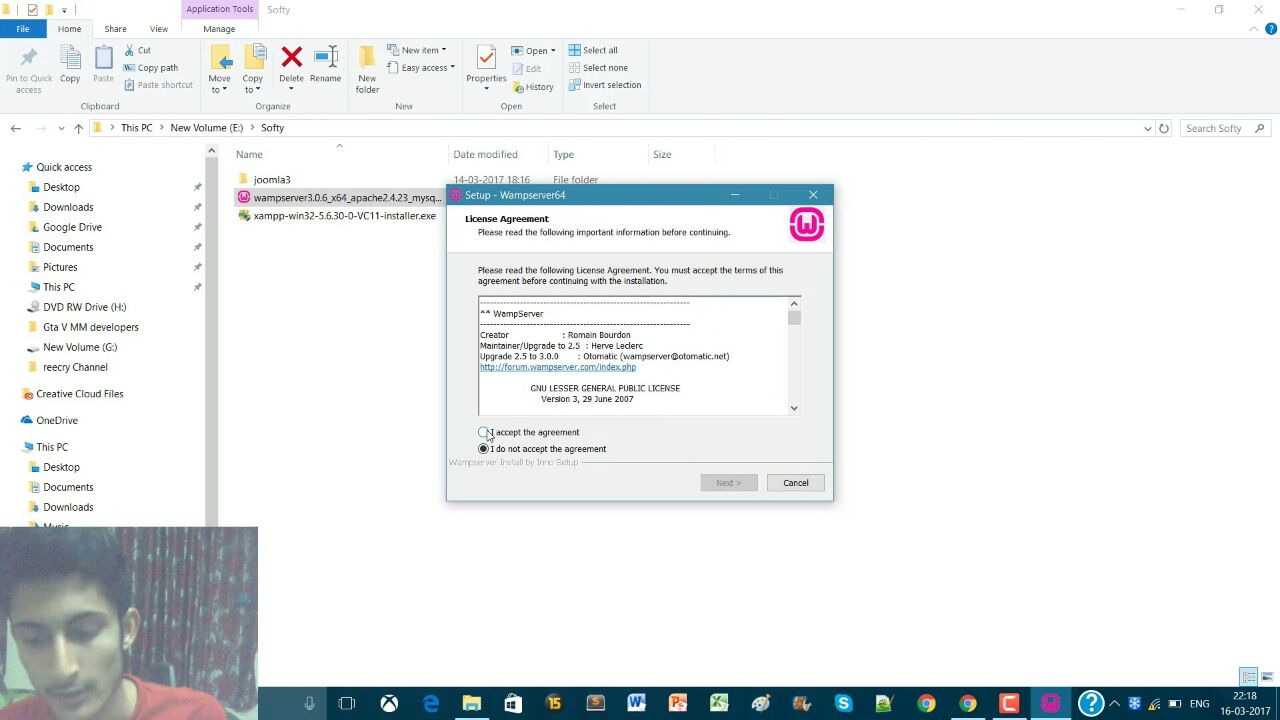Click the license text scrollbar up arrow
Image resolution: width=1280 pixels, height=720 pixels.
click(x=794, y=304)
